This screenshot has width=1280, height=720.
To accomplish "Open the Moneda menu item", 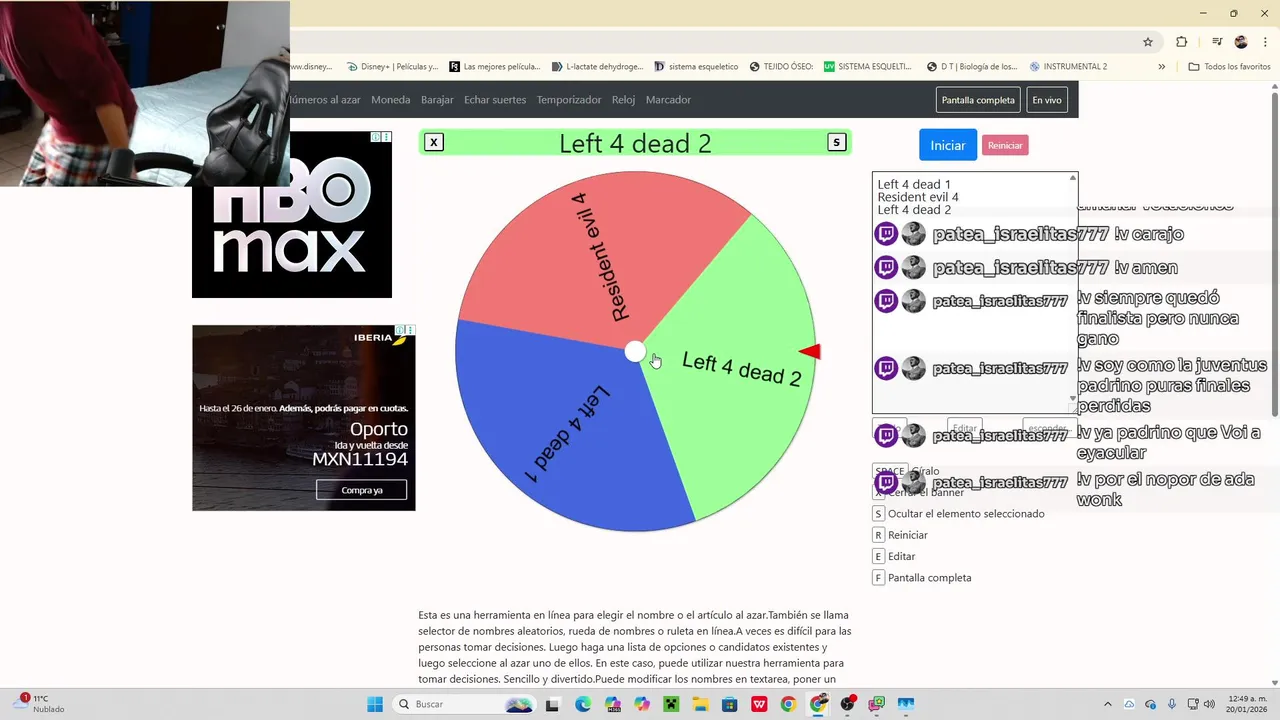I will point(391,100).
